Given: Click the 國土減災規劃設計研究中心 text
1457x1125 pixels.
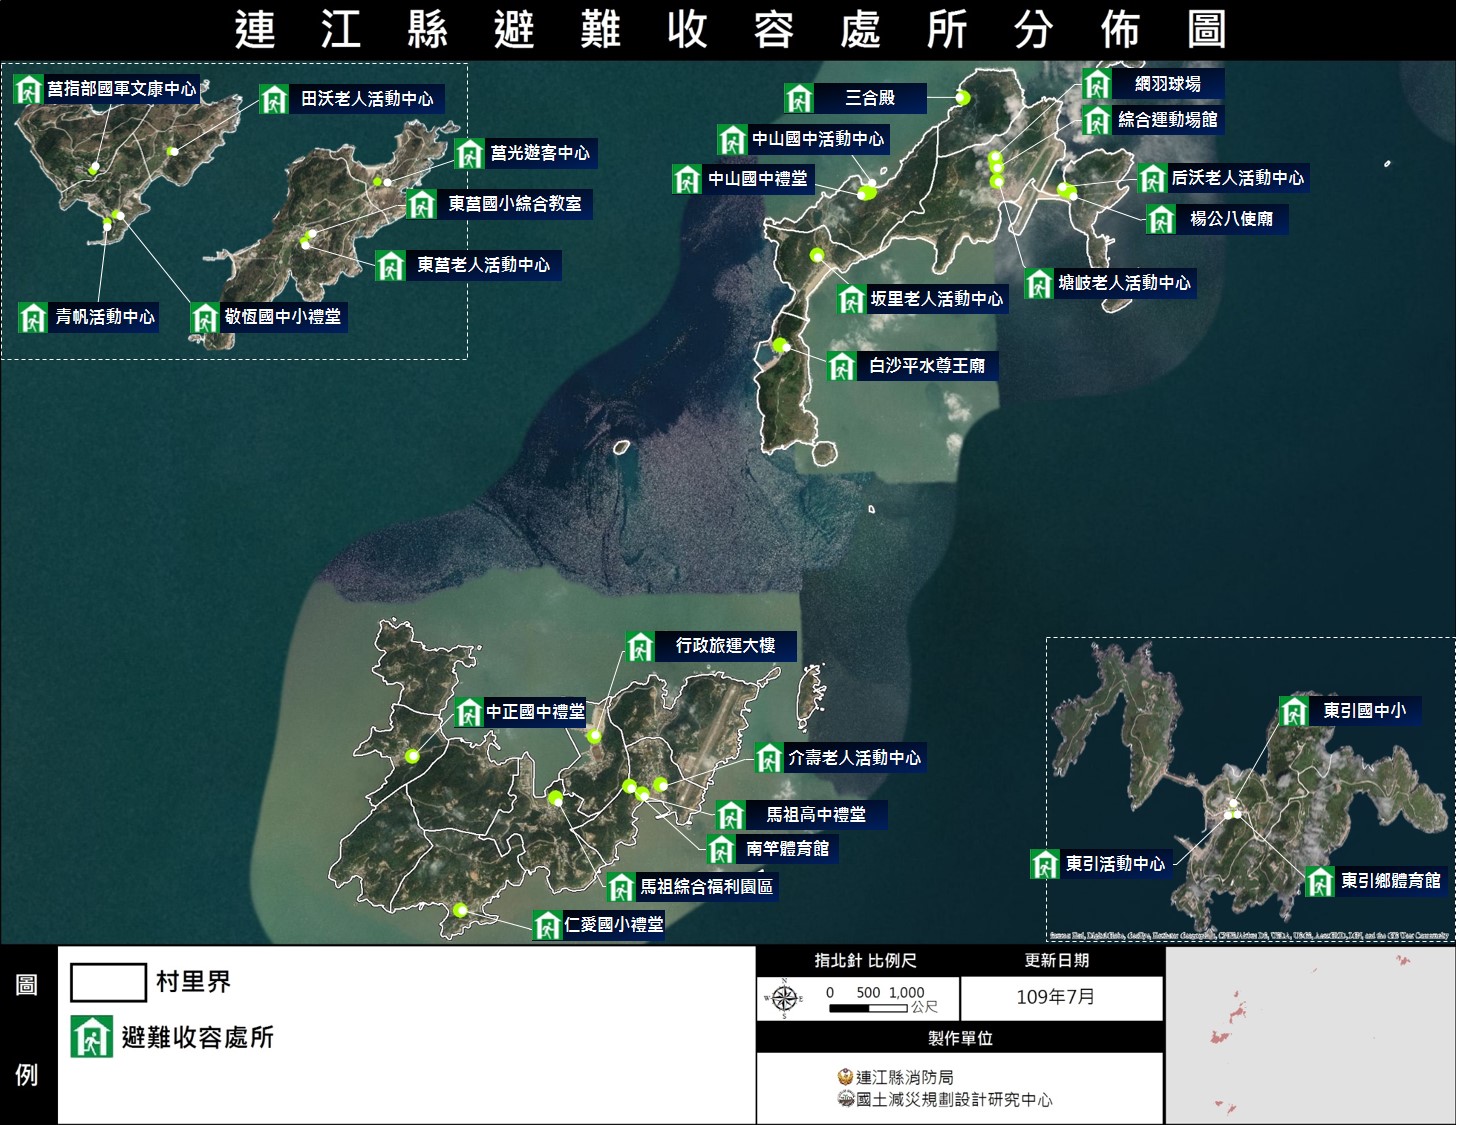Looking at the screenshot, I should (954, 1099).
